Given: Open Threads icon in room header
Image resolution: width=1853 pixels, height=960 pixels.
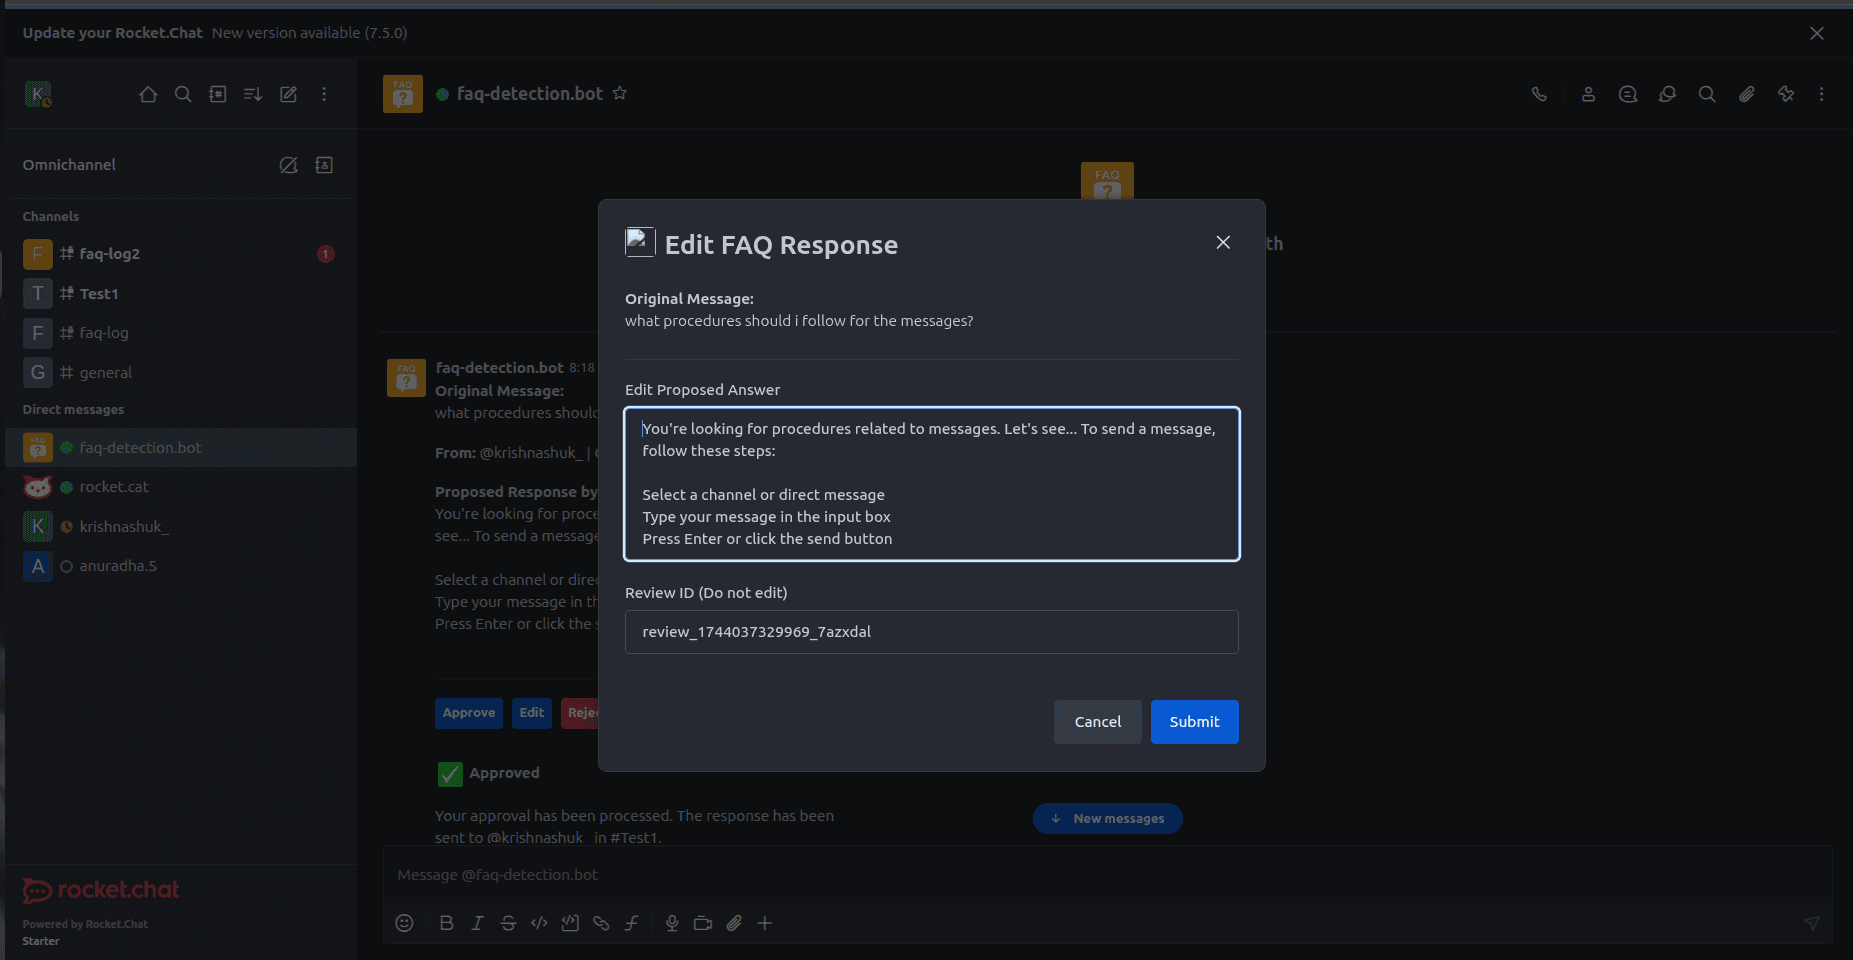Looking at the screenshot, I should (1628, 94).
